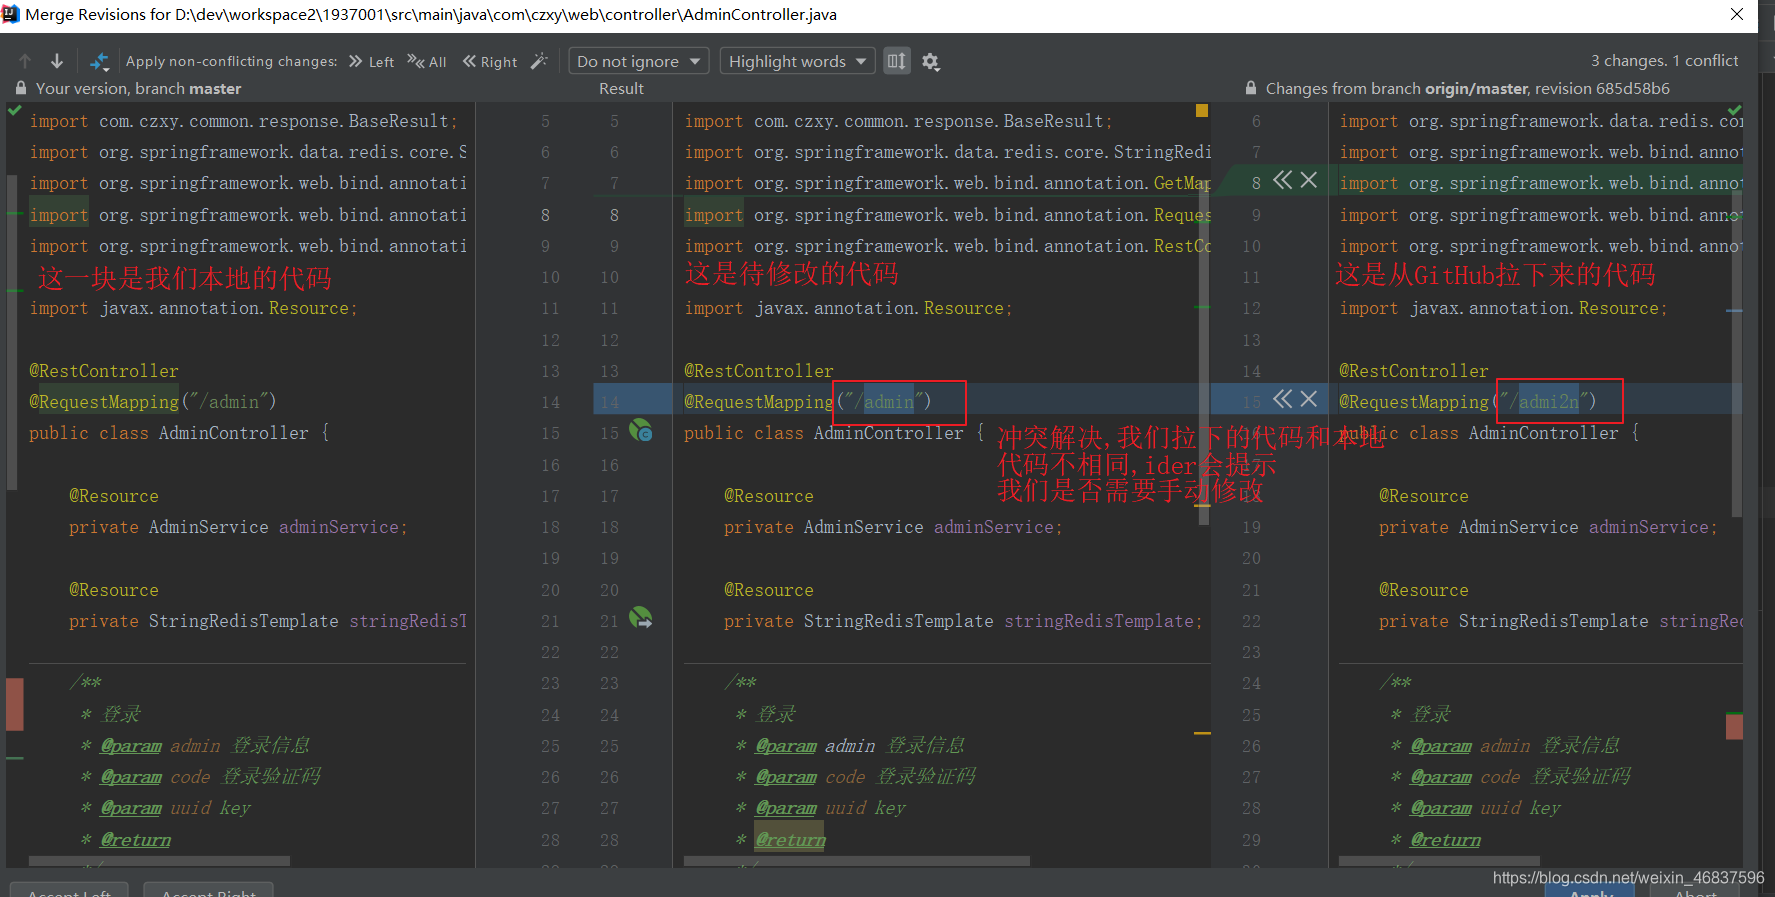Ignore right change at line 8
This screenshot has height=897, width=1775.
pyautogui.click(x=1308, y=180)
